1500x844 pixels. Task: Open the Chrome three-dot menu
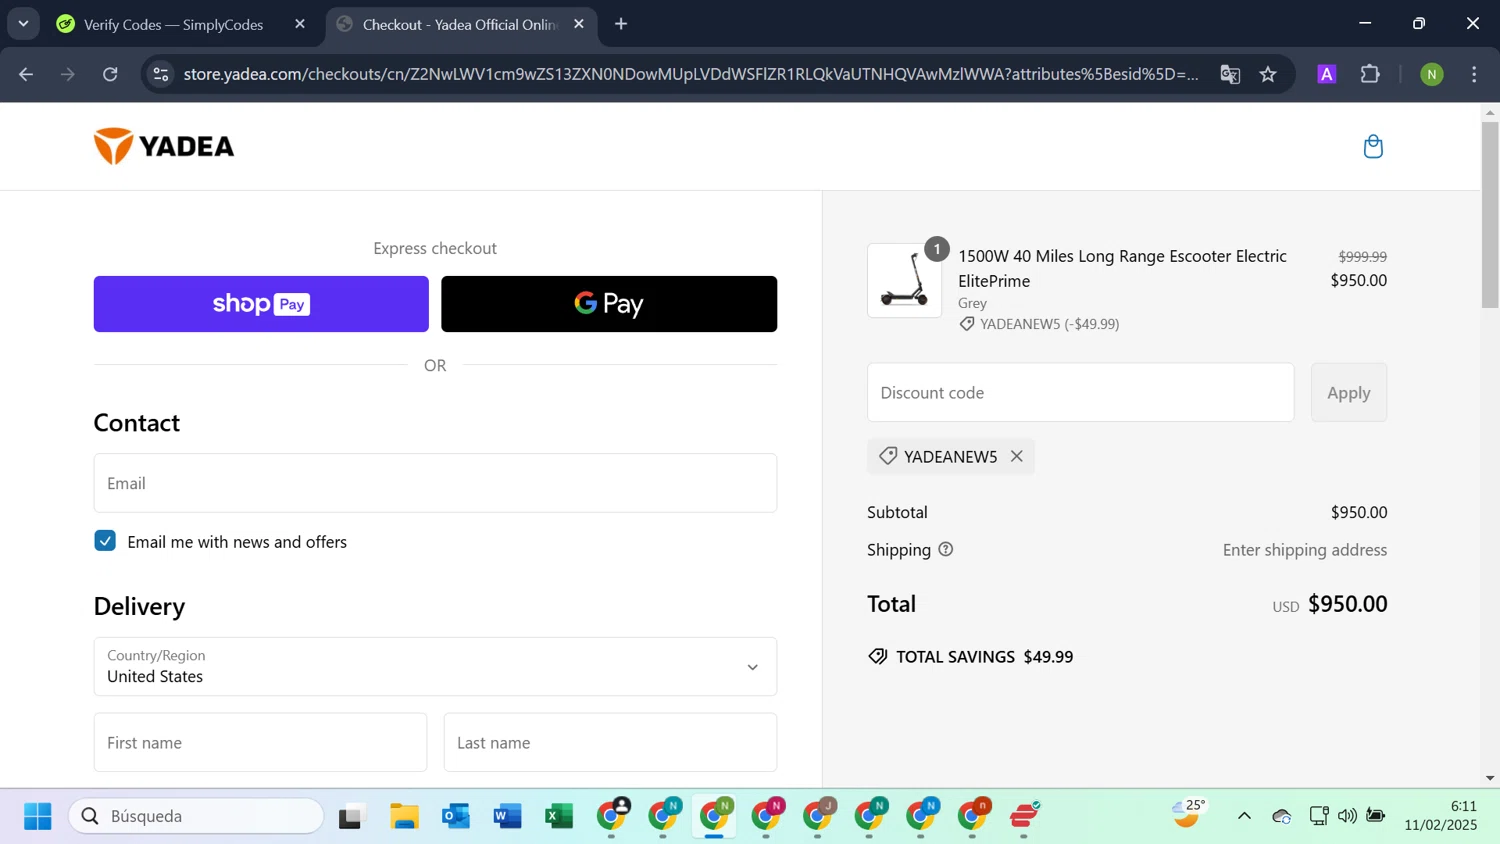coord(1474,74)
